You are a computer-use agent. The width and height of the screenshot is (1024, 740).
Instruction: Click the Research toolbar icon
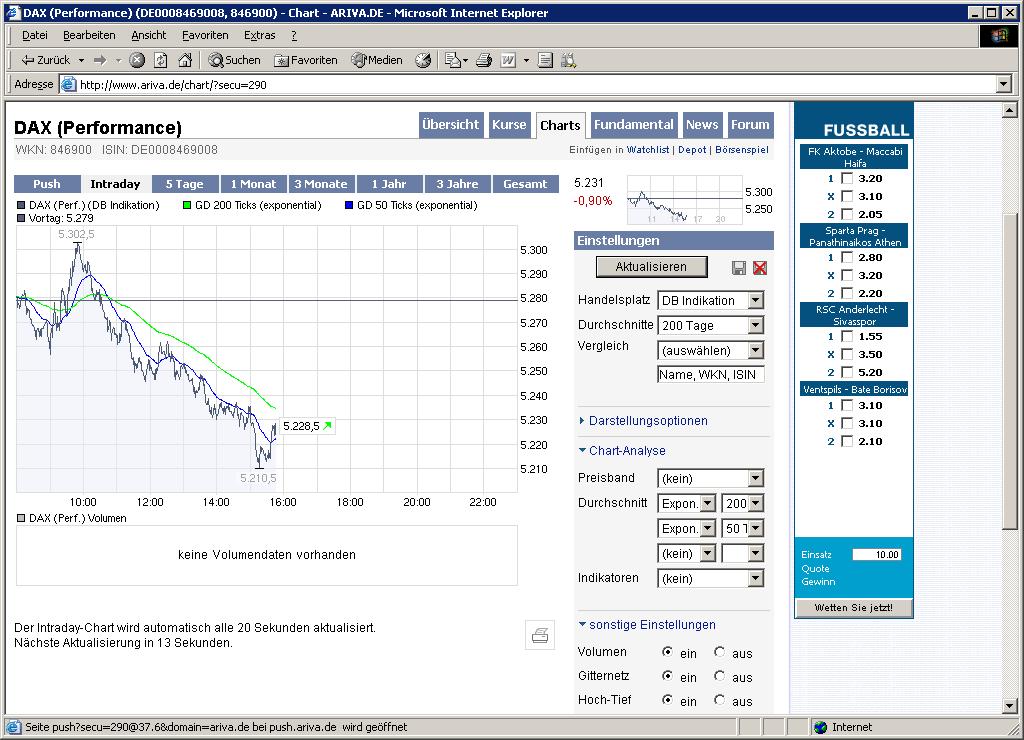pos(568,60)
